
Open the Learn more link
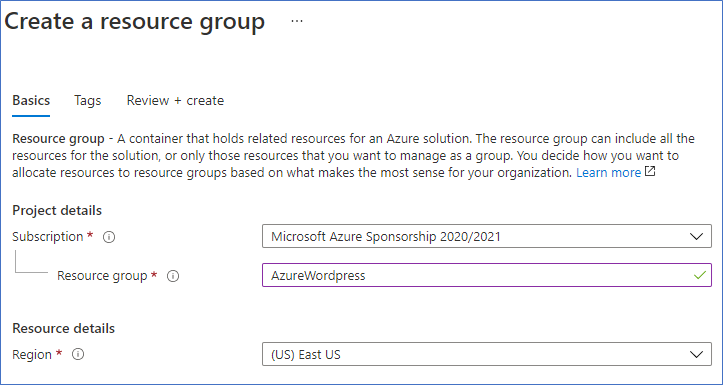pos(609,173)
